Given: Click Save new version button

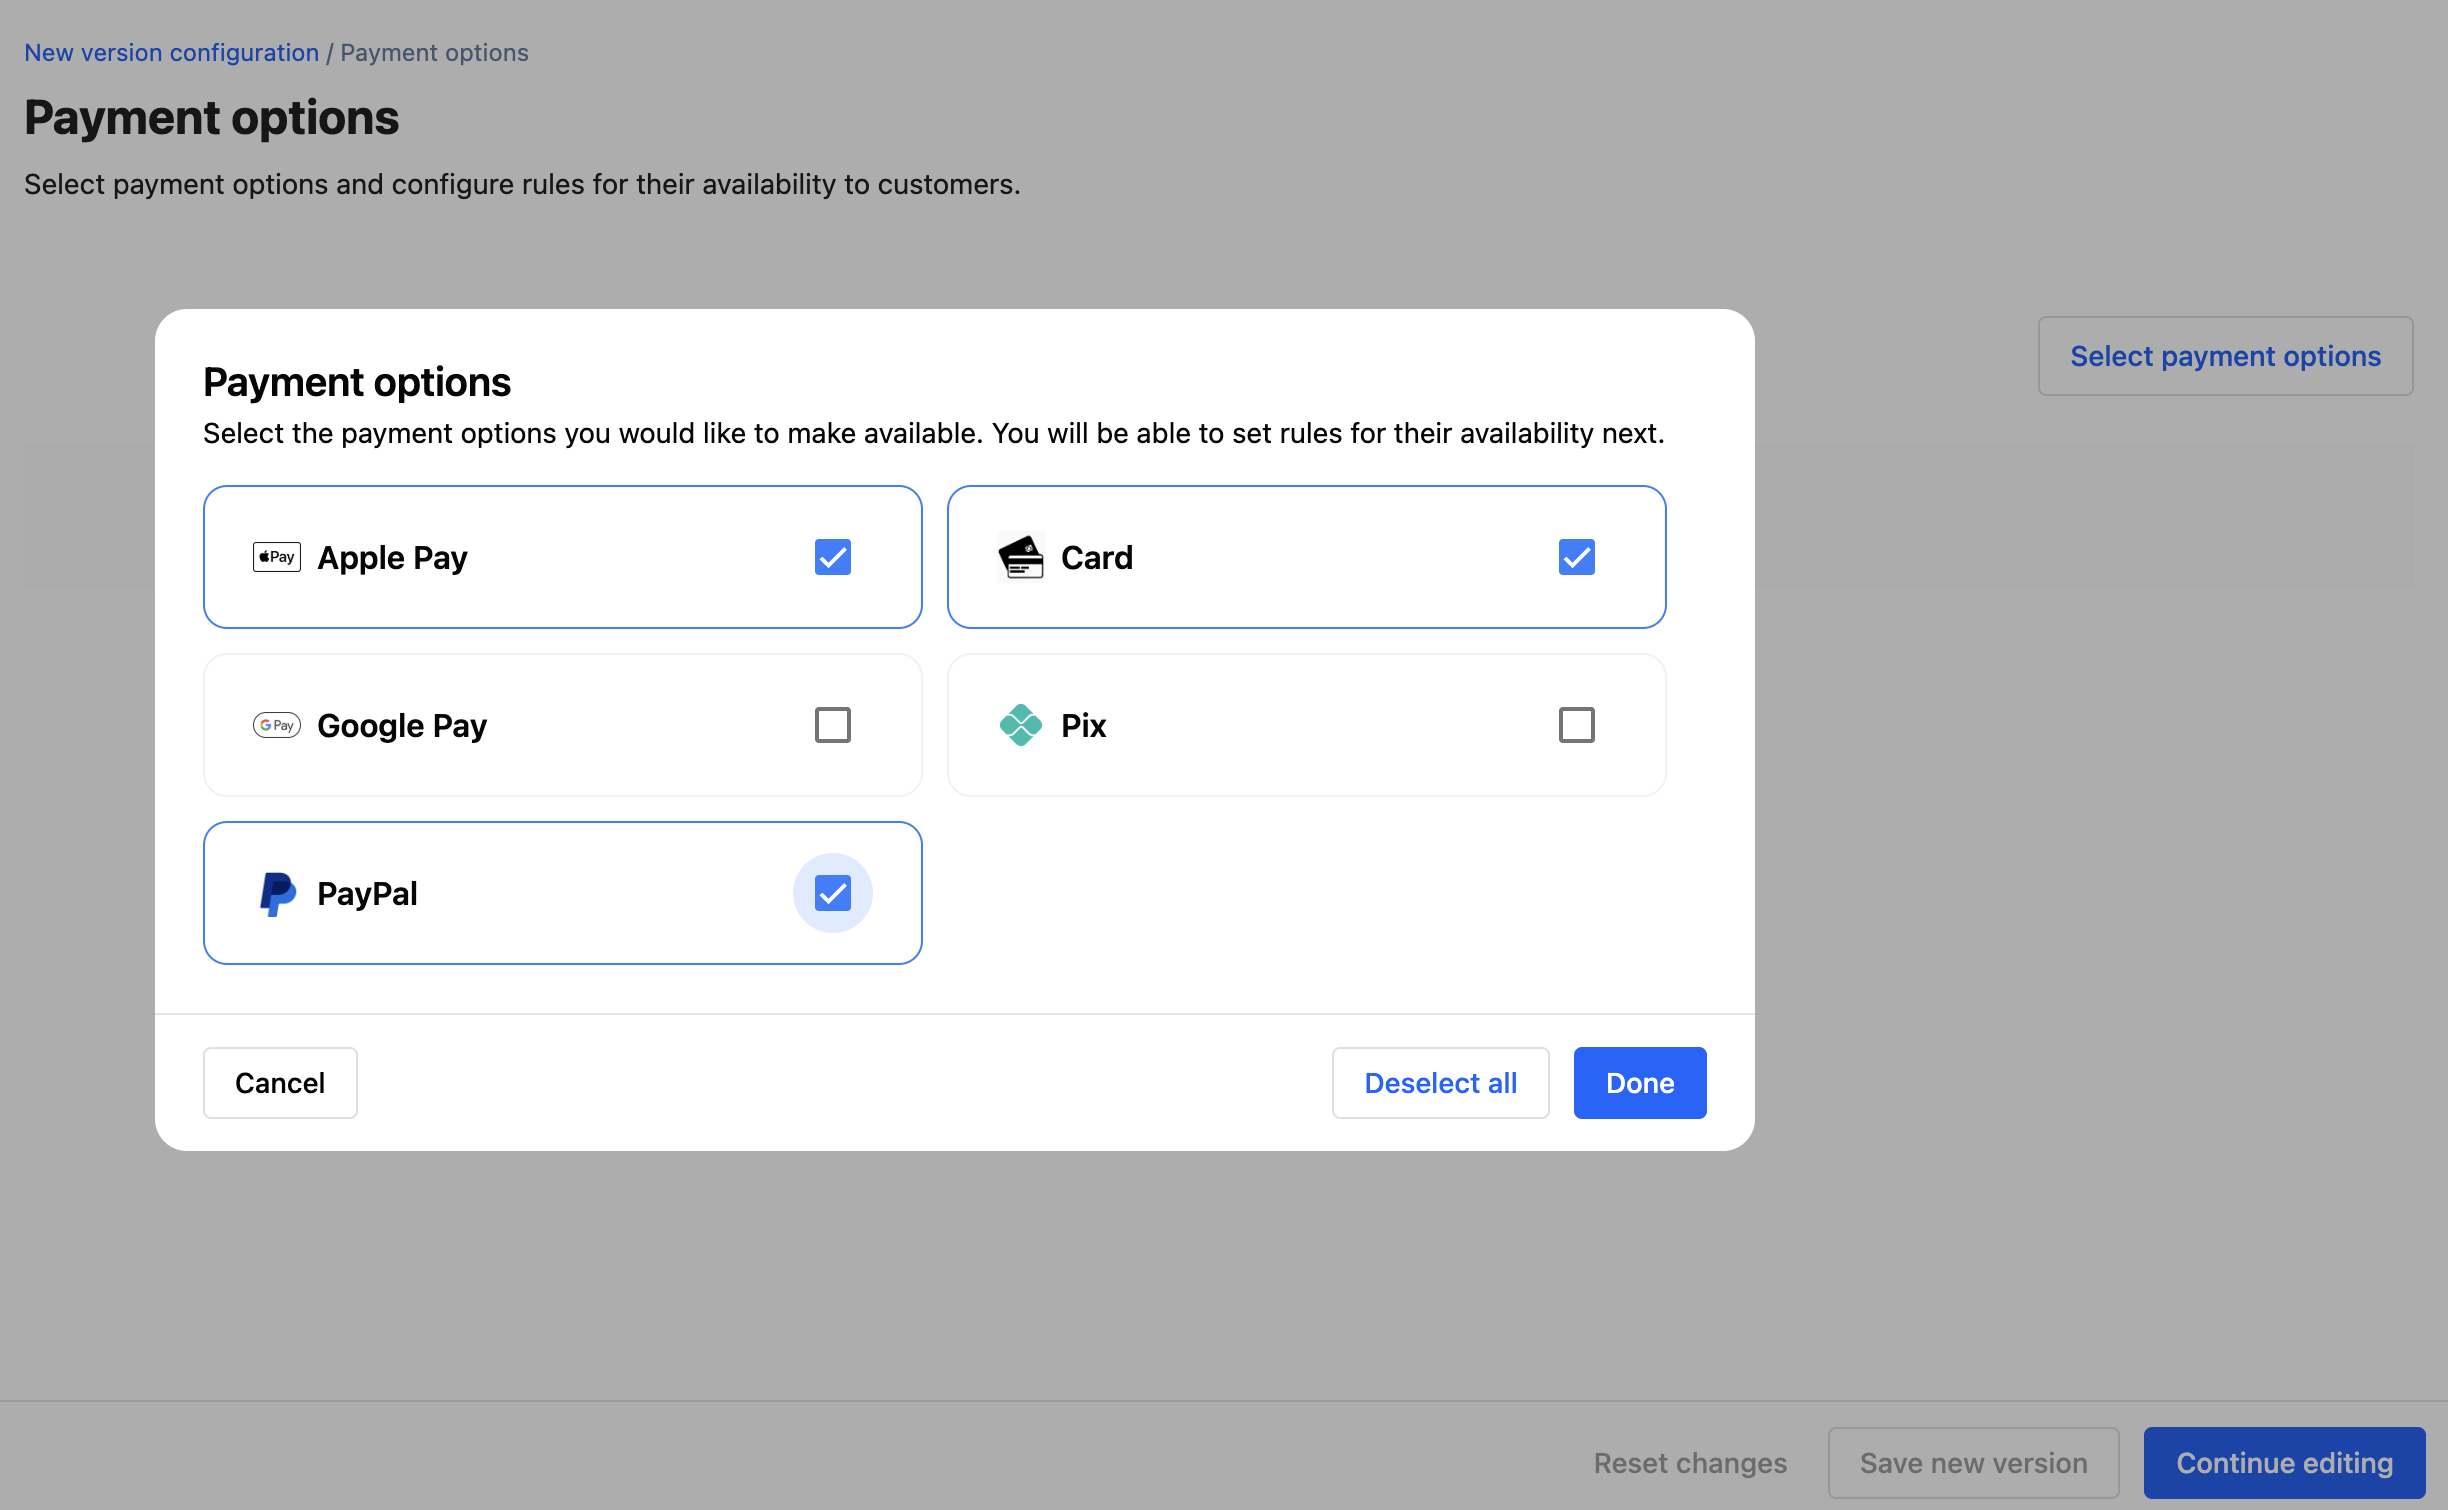Looking at the screenshot, I should [1973, 1463].
